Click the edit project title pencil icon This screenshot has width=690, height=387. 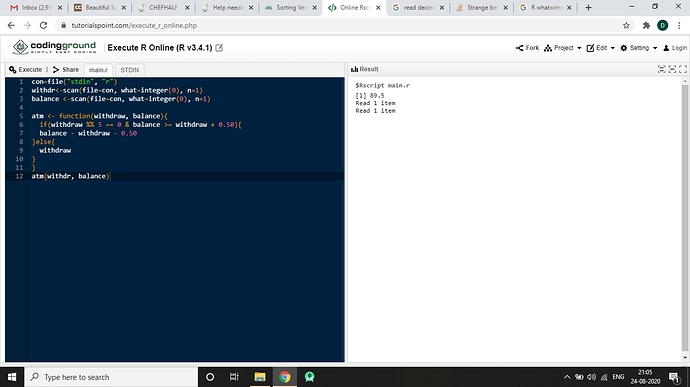[x=219, y=48]
